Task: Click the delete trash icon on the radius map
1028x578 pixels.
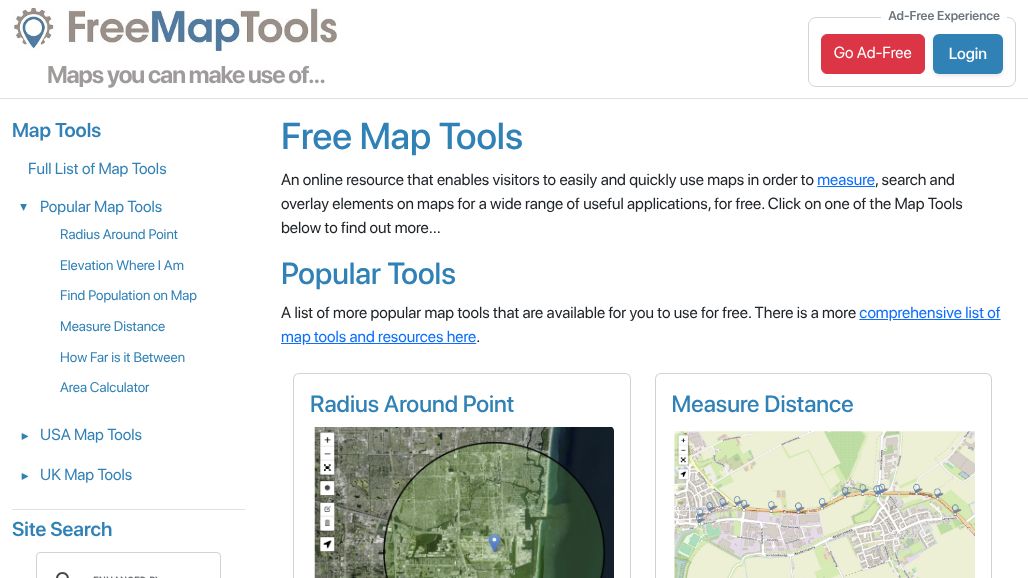Action: click(x=327, y=523)
